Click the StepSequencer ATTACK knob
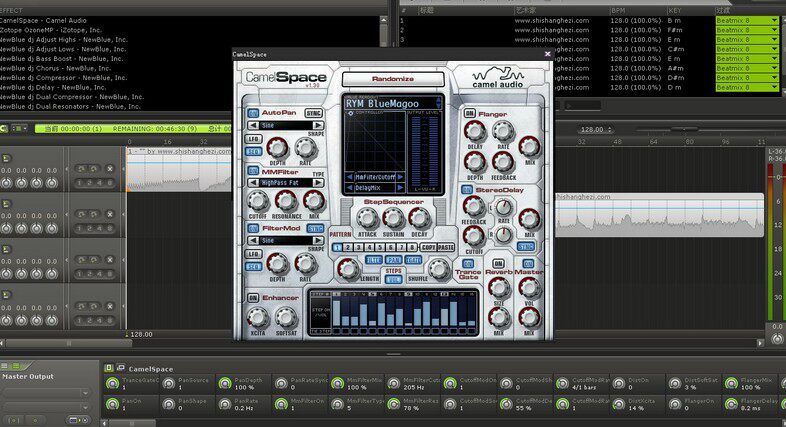The width and height of the screenshot is (786, 427). 367,218
